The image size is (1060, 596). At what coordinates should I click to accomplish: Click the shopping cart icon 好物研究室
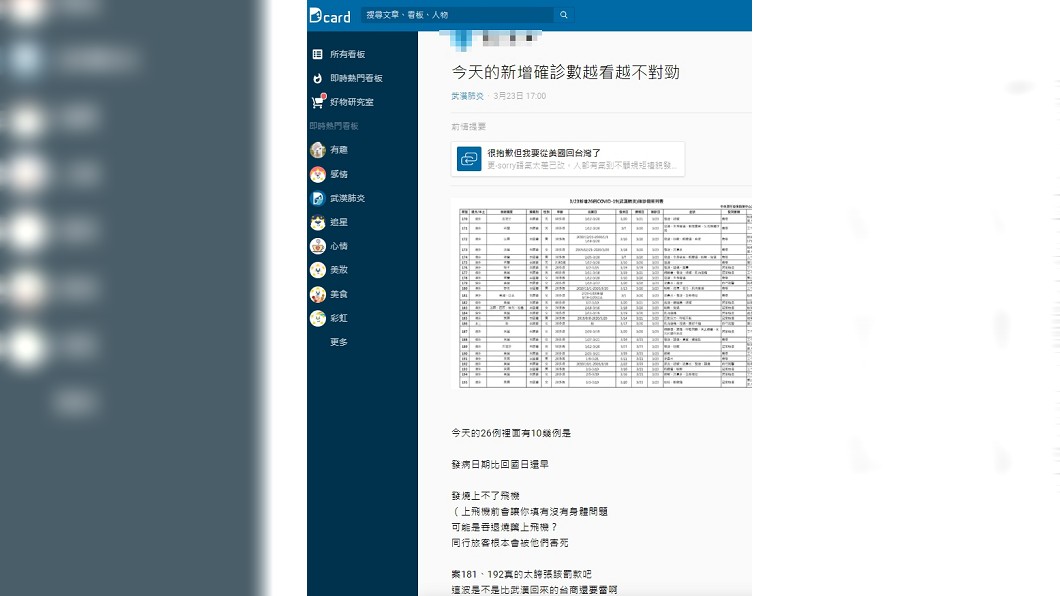318,102
